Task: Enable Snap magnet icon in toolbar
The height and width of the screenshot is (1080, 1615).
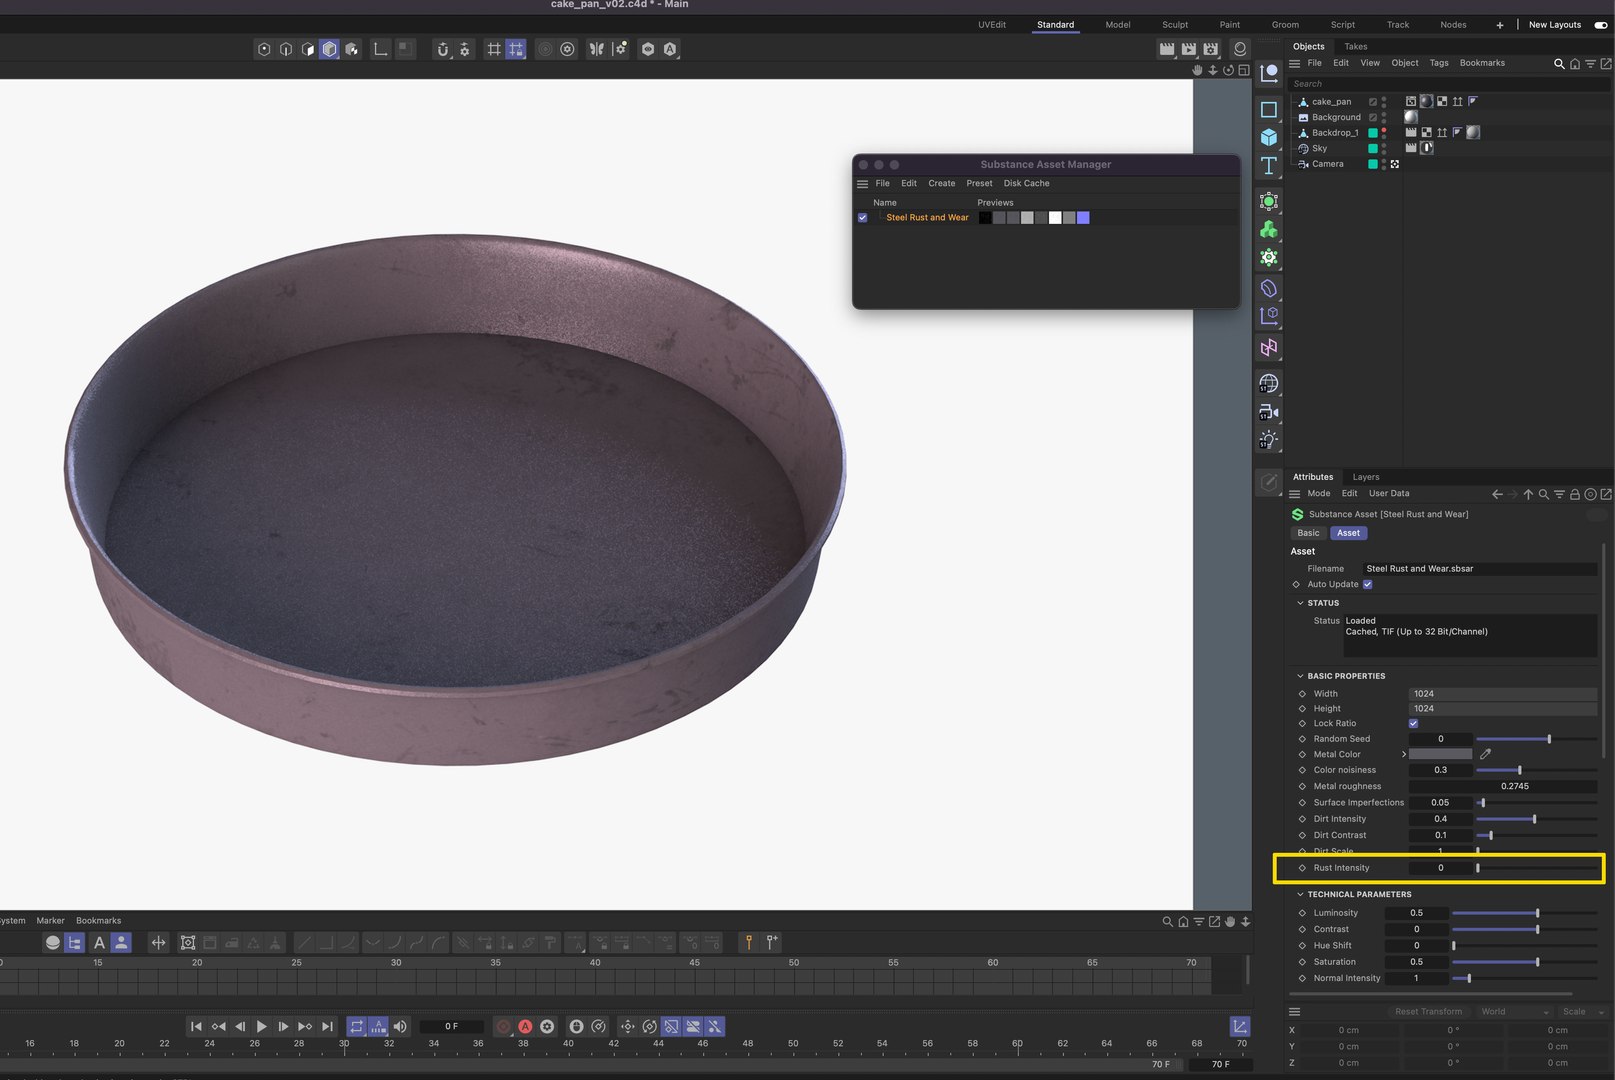Action: click(443, 49)
